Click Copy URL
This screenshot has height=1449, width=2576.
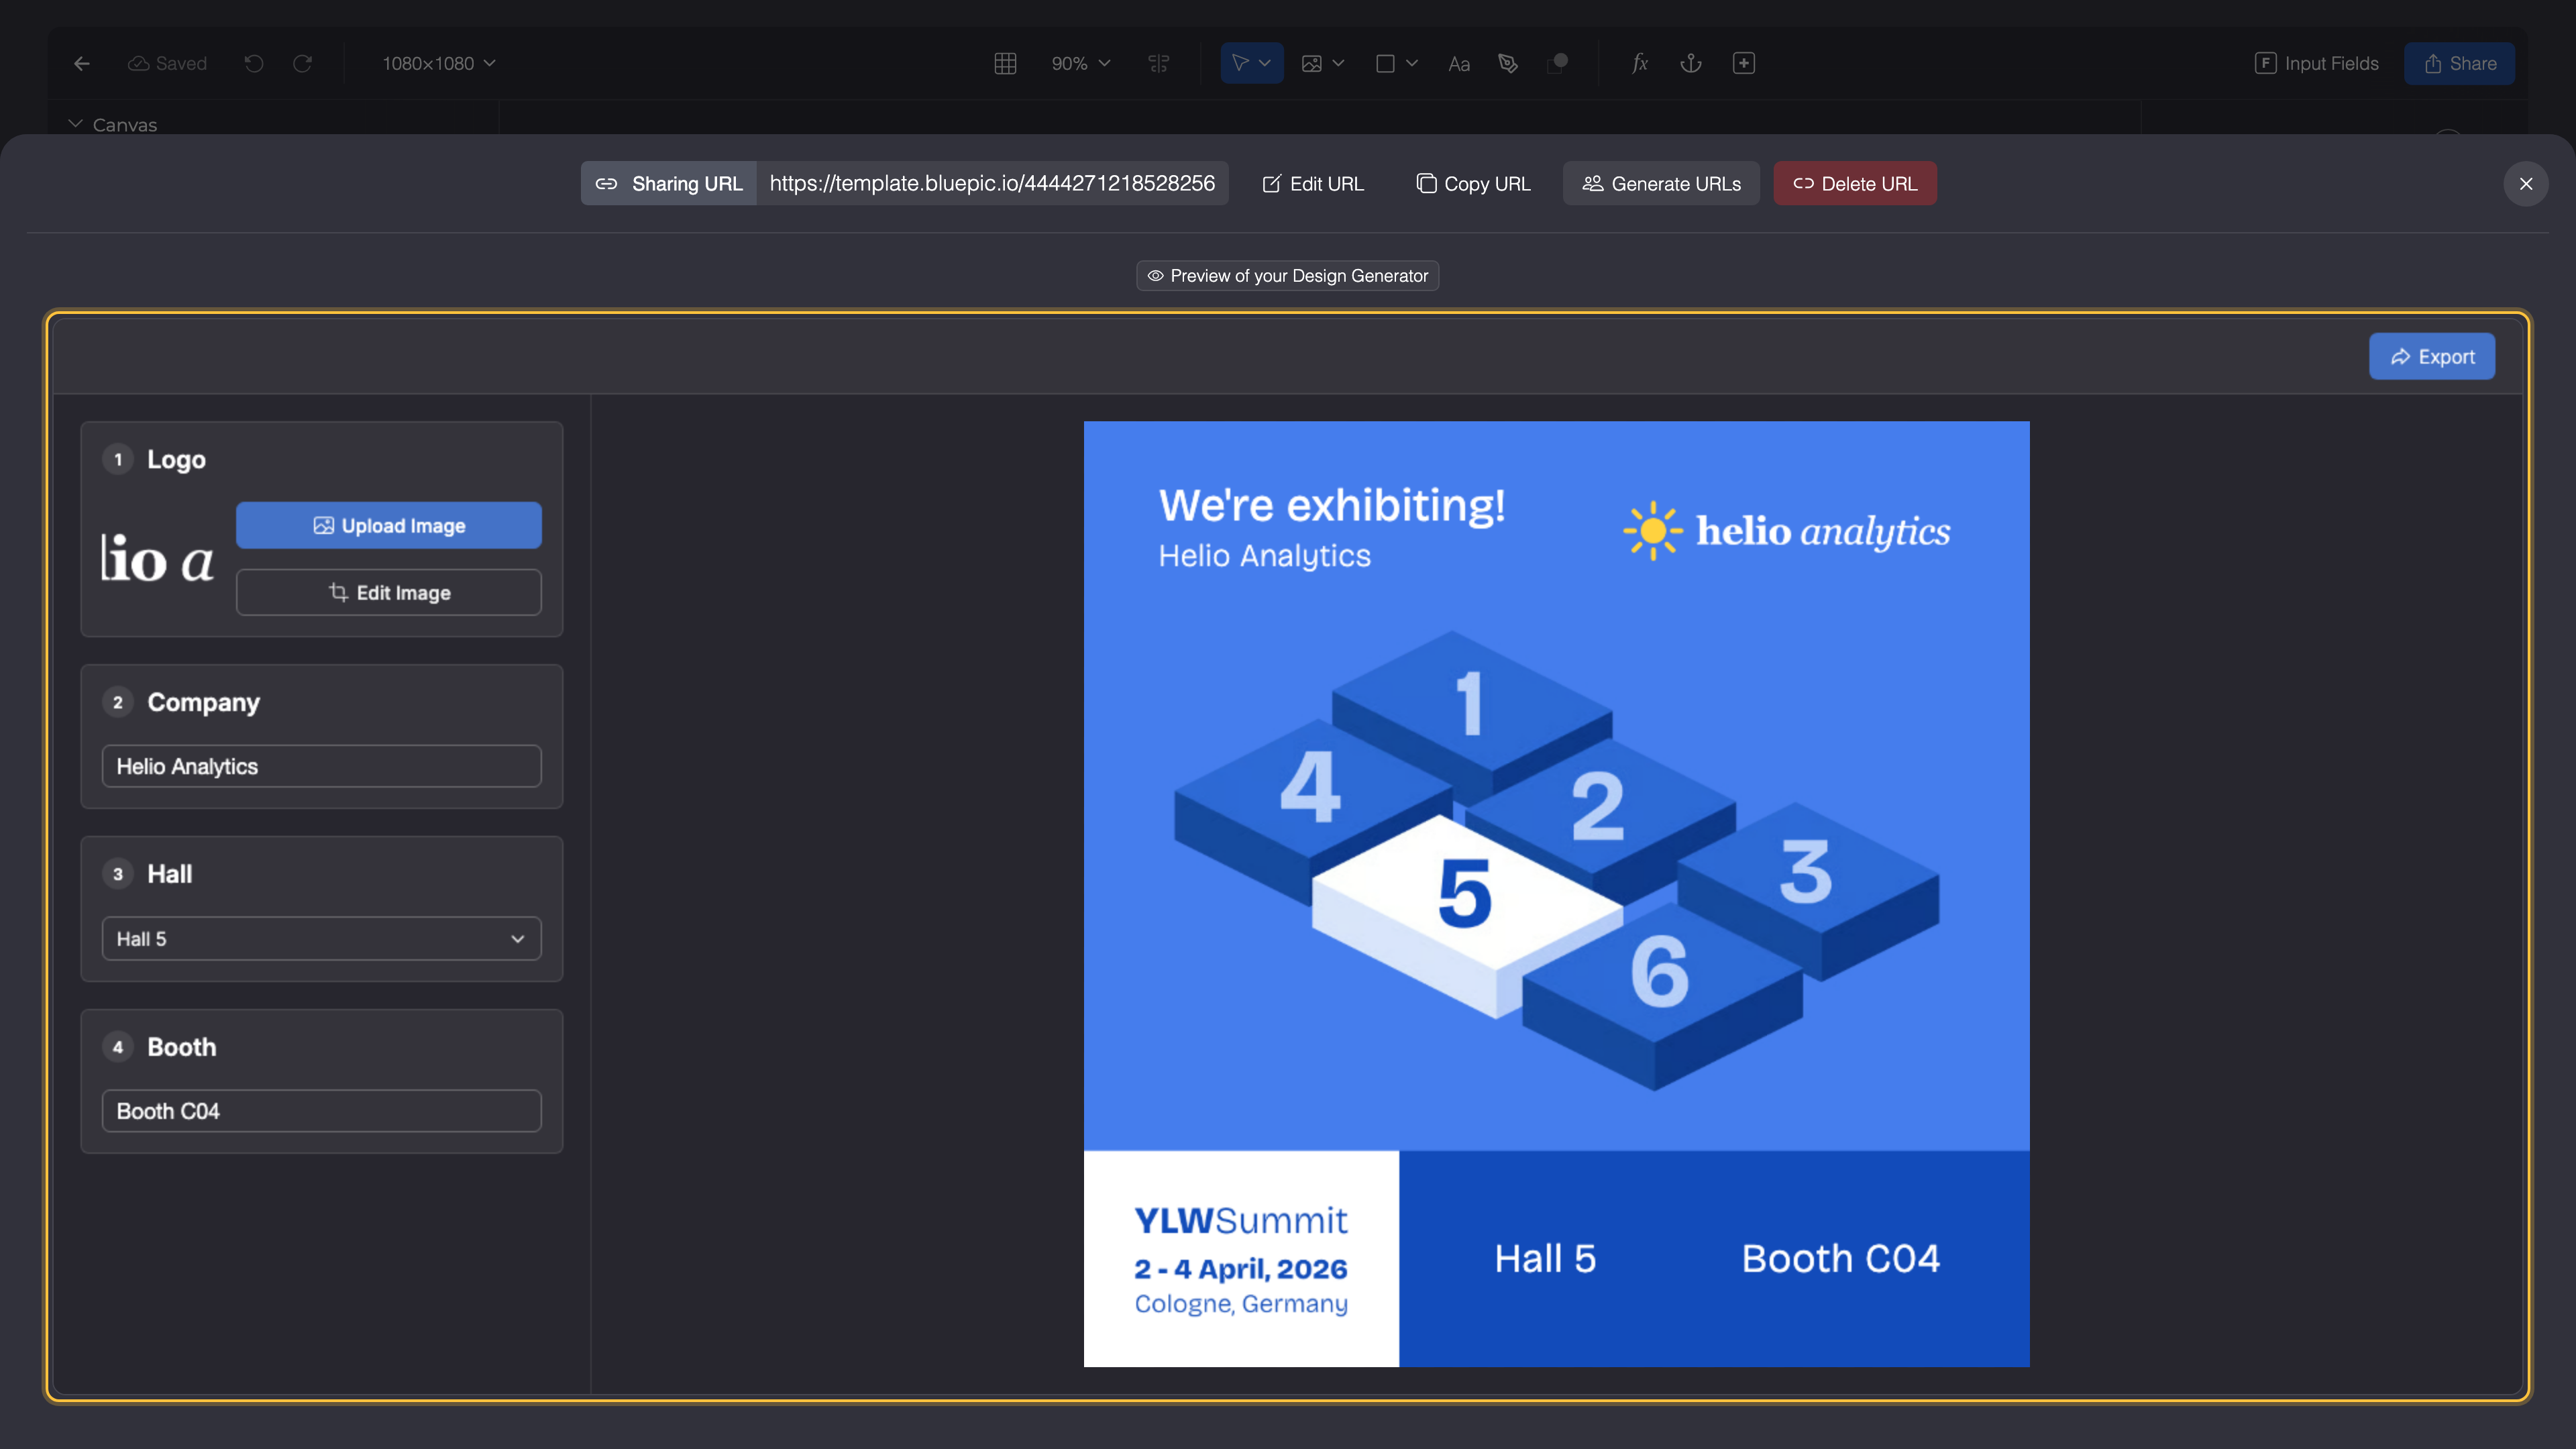coord(1473,184)
